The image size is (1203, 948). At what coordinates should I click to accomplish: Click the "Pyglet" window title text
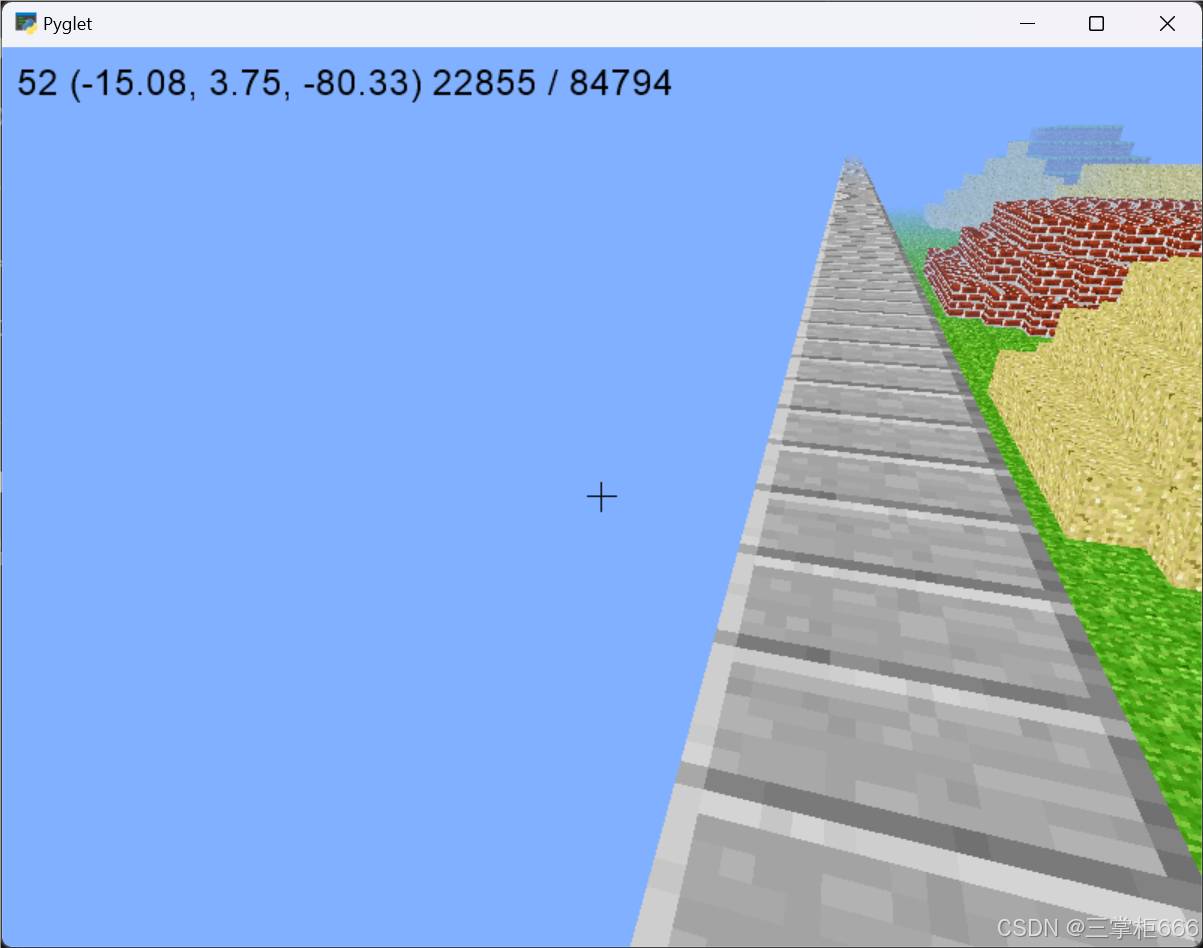(x=68, y=25)
